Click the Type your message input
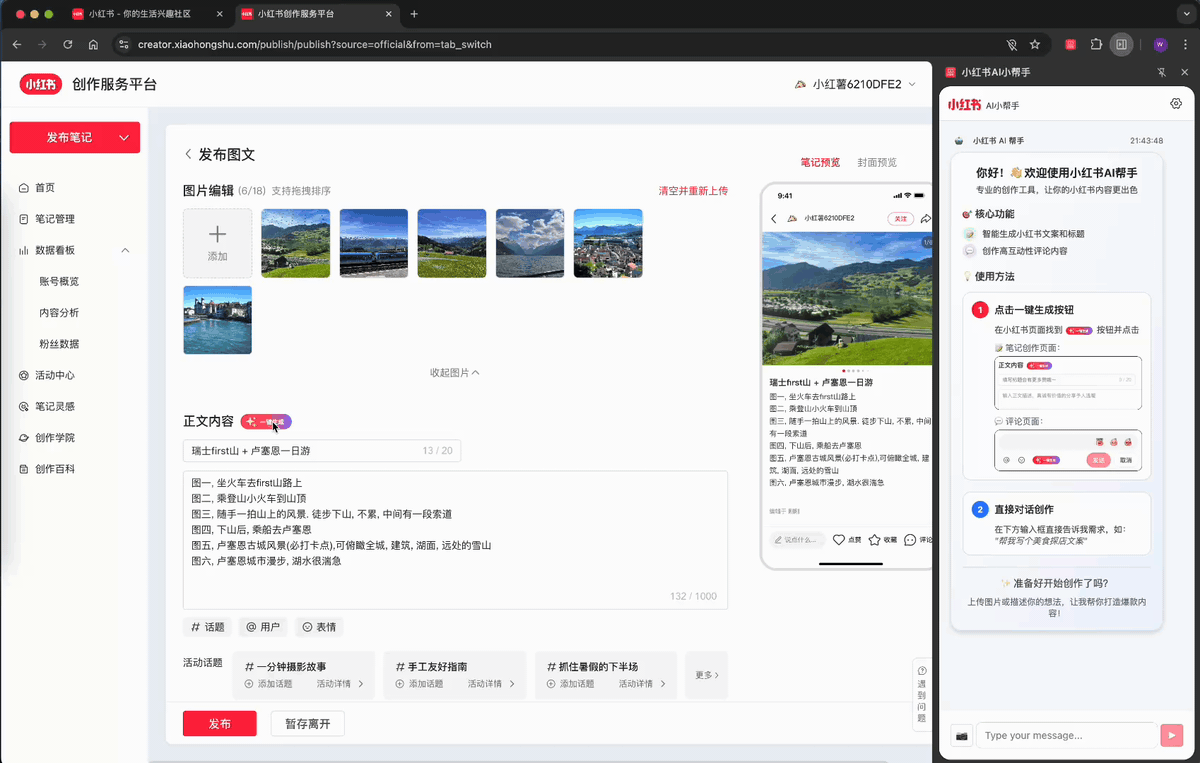The image size is (1200, 763). (x=1067, y=735)
